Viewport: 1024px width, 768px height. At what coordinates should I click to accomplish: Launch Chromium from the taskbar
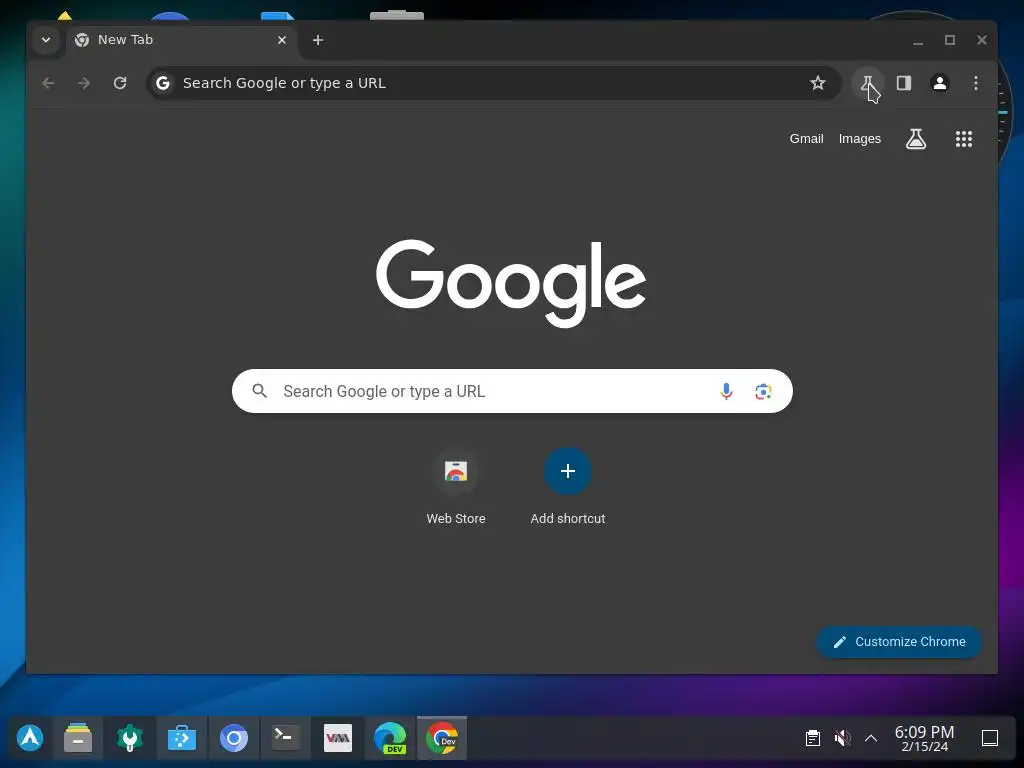234,739
